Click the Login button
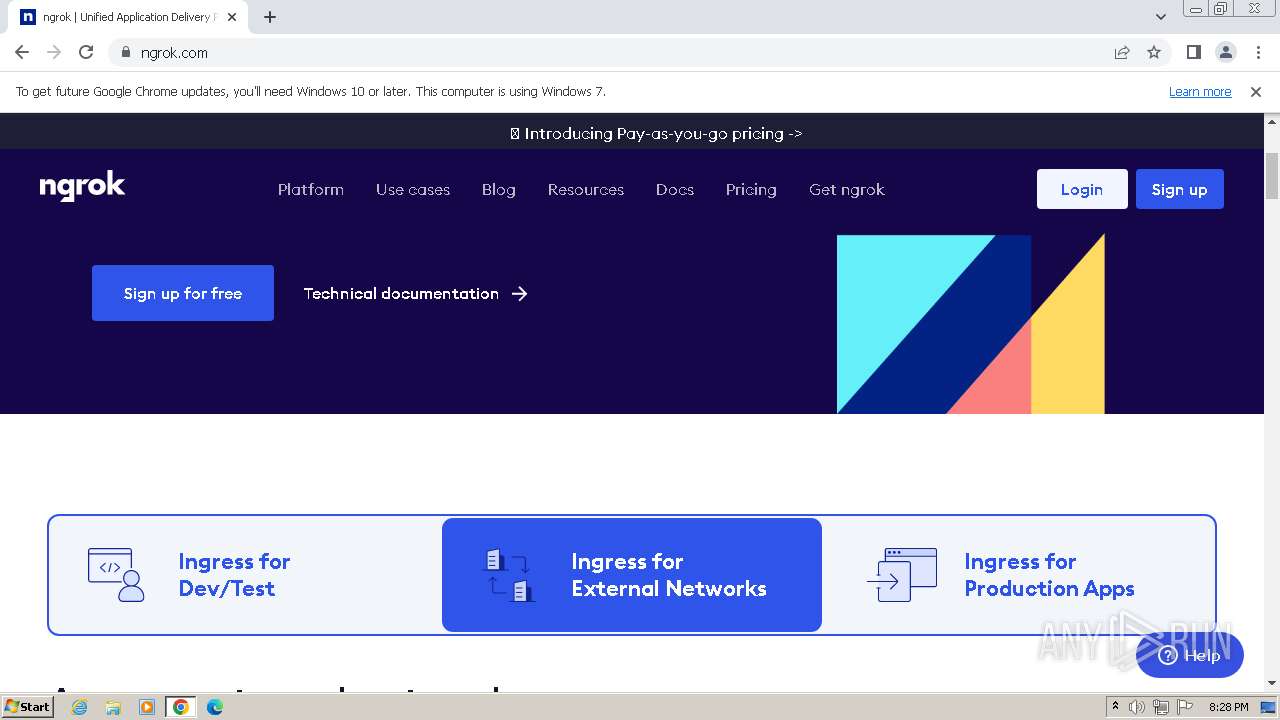Image resolution: width=1280 pixels, height=720 pixels. (1082, 189)
